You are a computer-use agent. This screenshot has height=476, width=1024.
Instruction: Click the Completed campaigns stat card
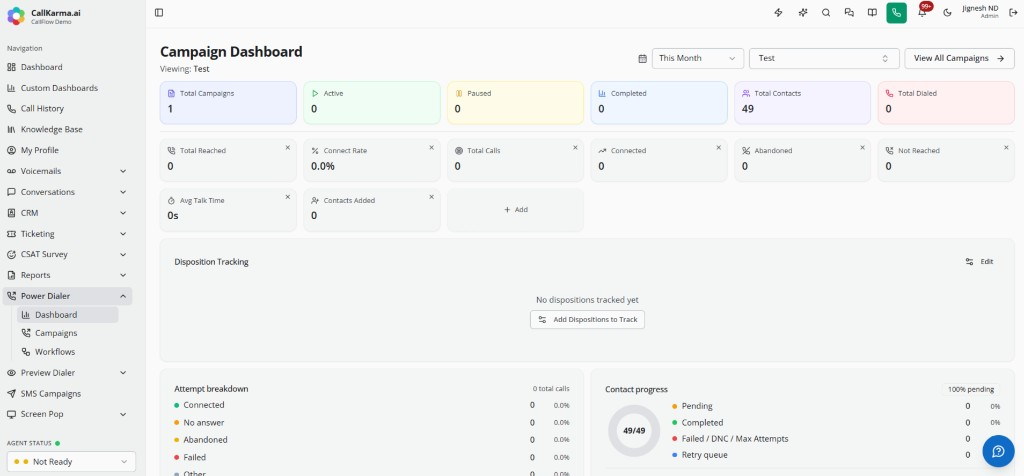point(659,103)
